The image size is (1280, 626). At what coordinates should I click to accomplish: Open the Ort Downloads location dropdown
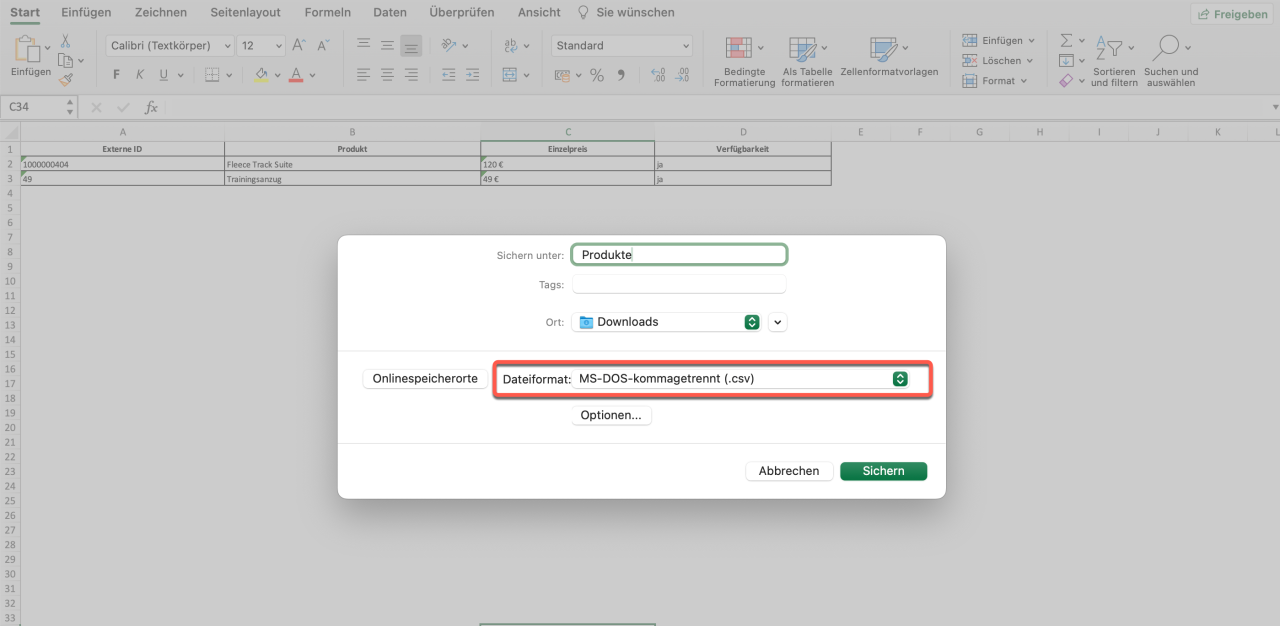[752, 322]
